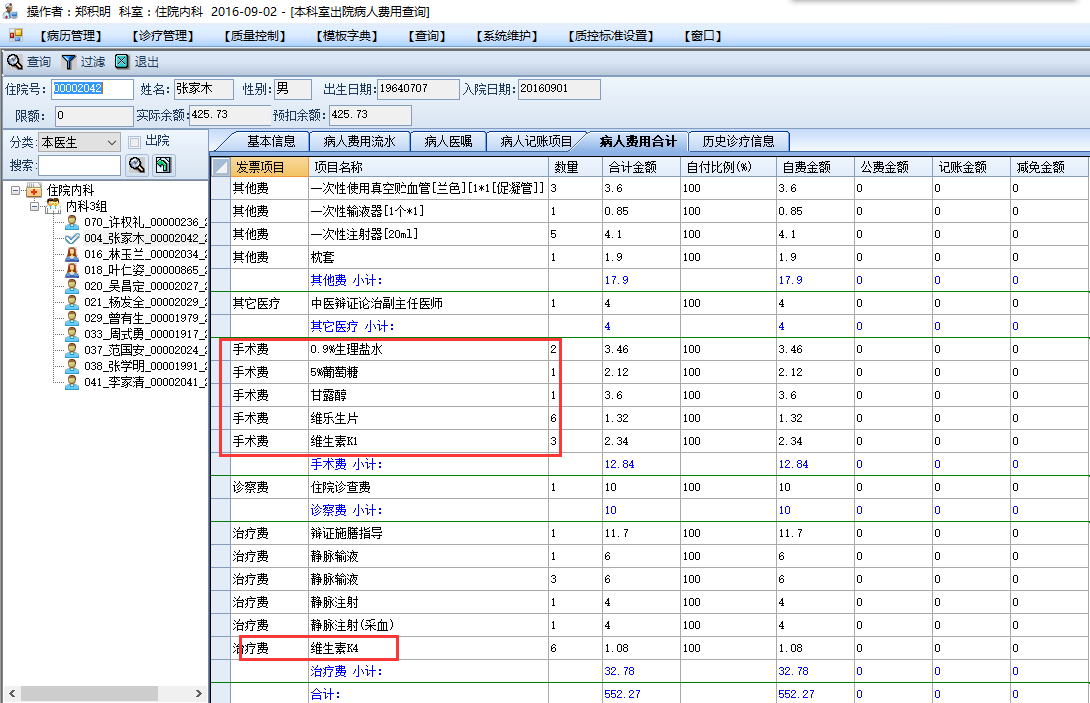Click the 合计金额 column header
Viewport: 1090px width, 703px height.
coord(641,167)
